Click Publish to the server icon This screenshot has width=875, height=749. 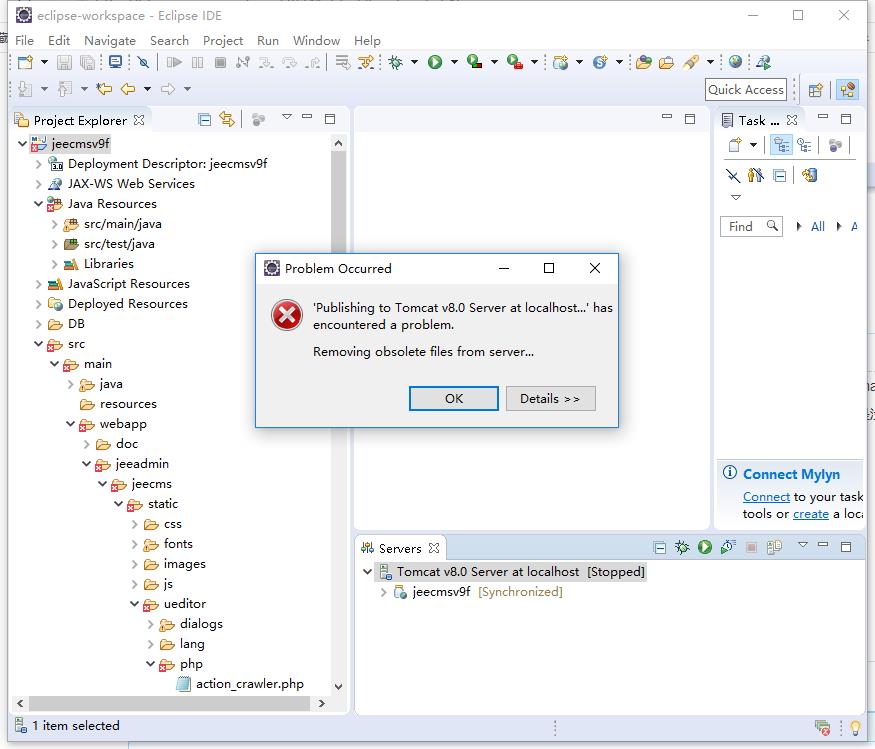pyautogui.click(x=774, y=547)
